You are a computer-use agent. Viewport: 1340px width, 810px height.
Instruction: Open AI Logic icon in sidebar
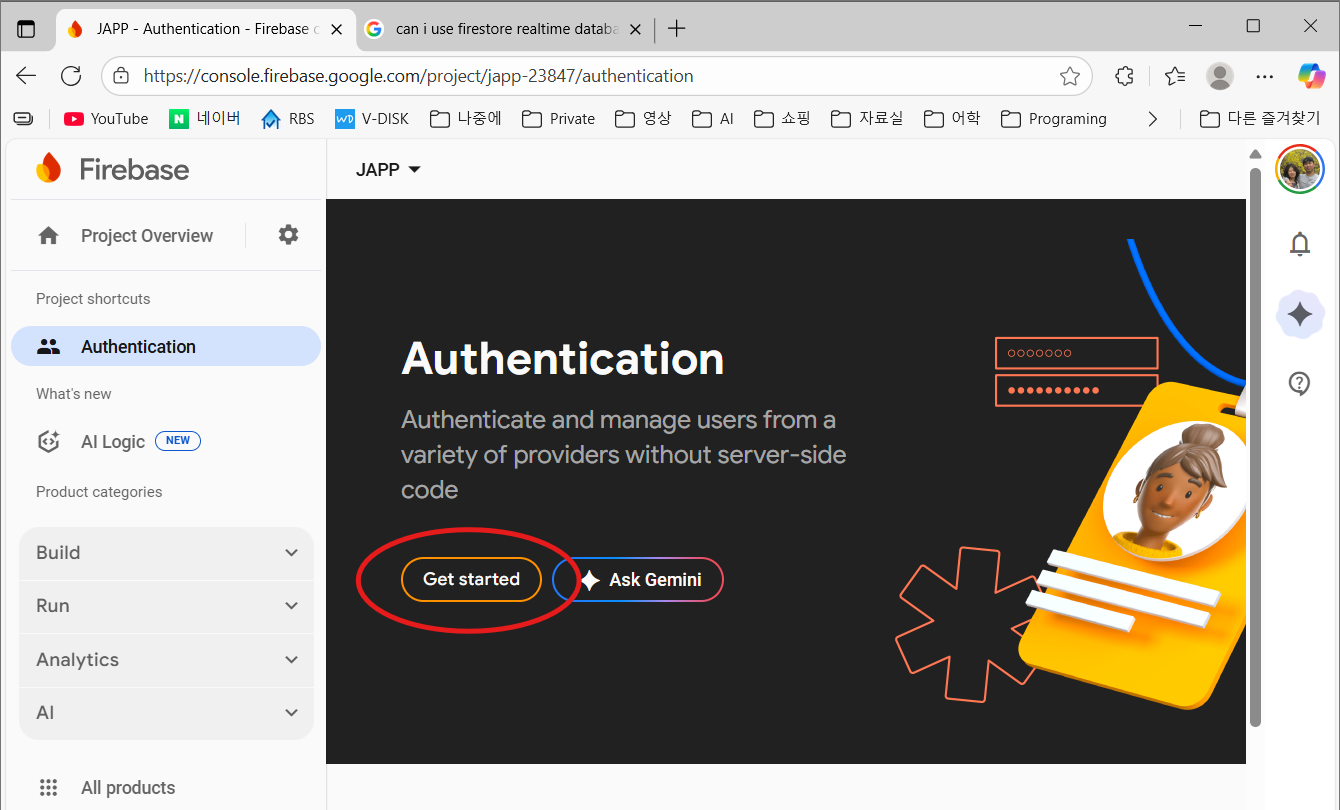48,441
